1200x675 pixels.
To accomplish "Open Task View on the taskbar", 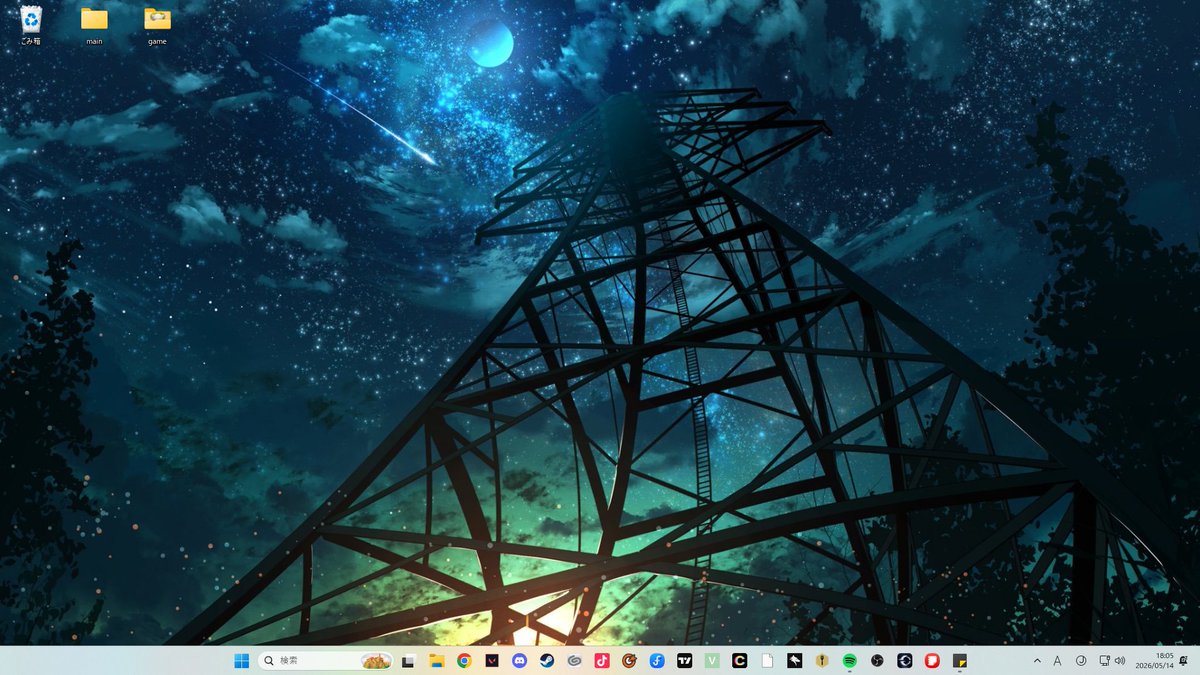I will [408, 661].
